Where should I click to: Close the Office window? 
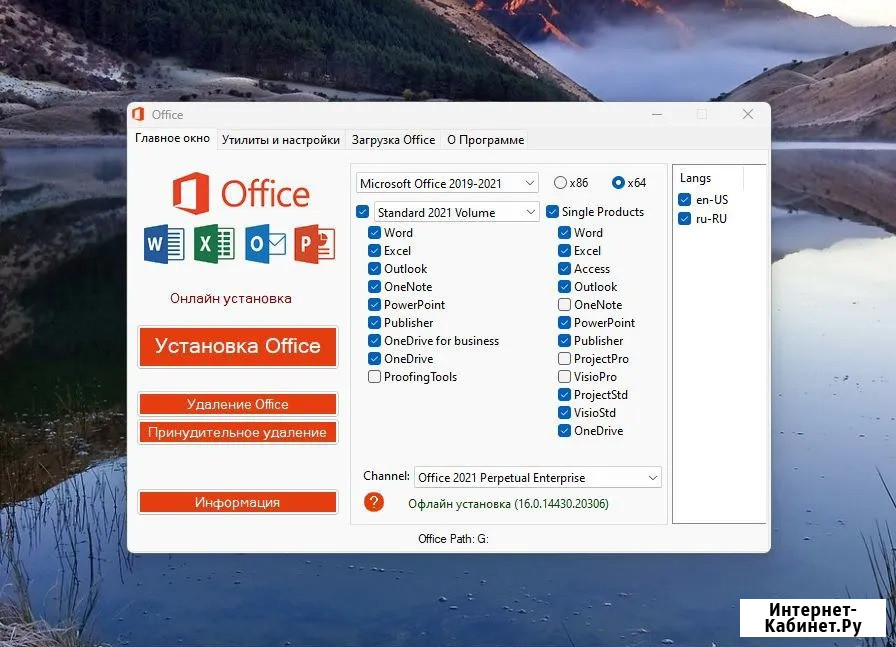[747, 114]
